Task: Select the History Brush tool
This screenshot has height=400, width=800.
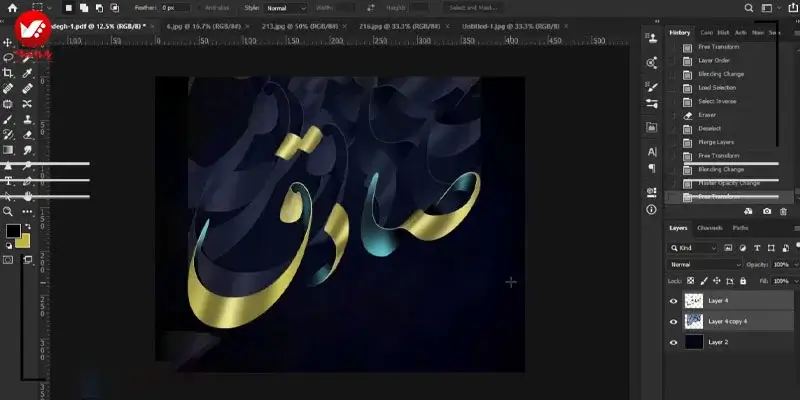Action: (8, 135)
